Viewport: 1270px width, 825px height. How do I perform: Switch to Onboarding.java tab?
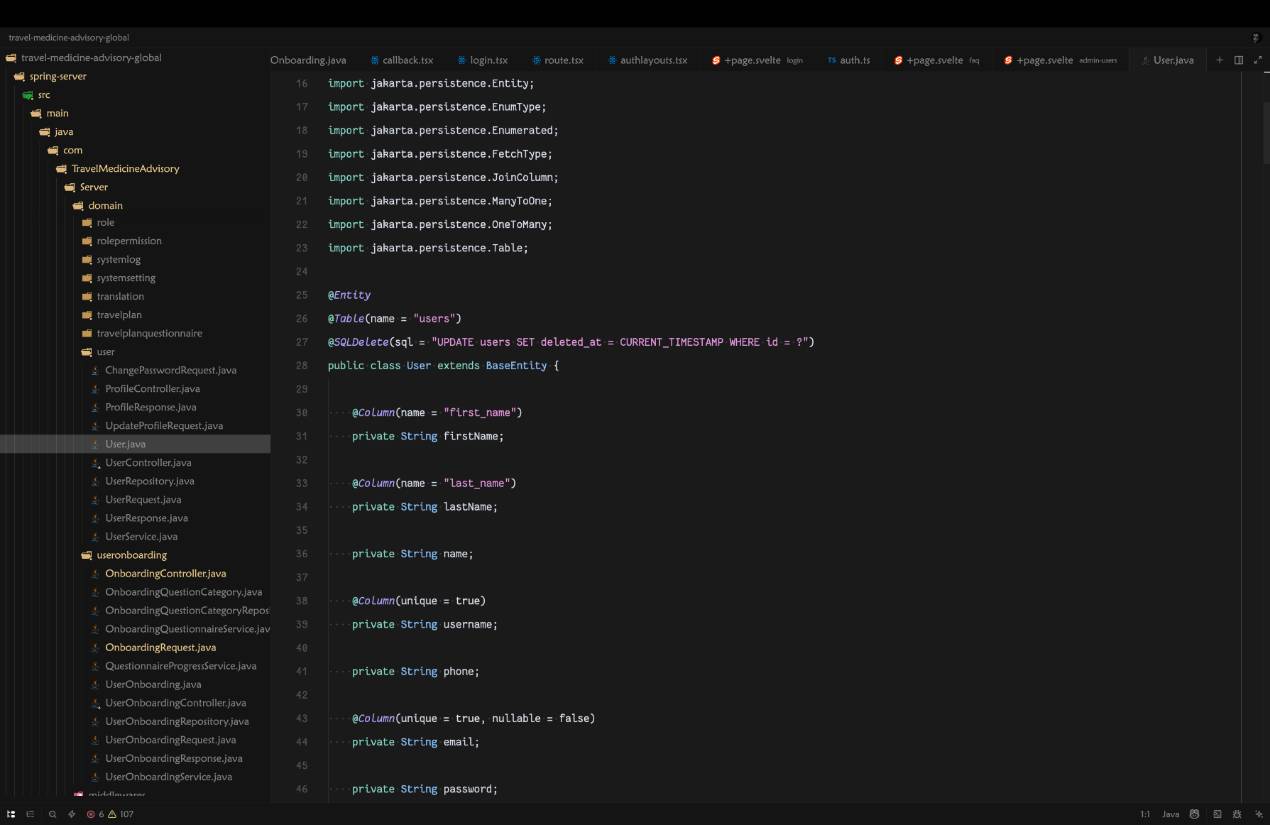tap(308, 60)
